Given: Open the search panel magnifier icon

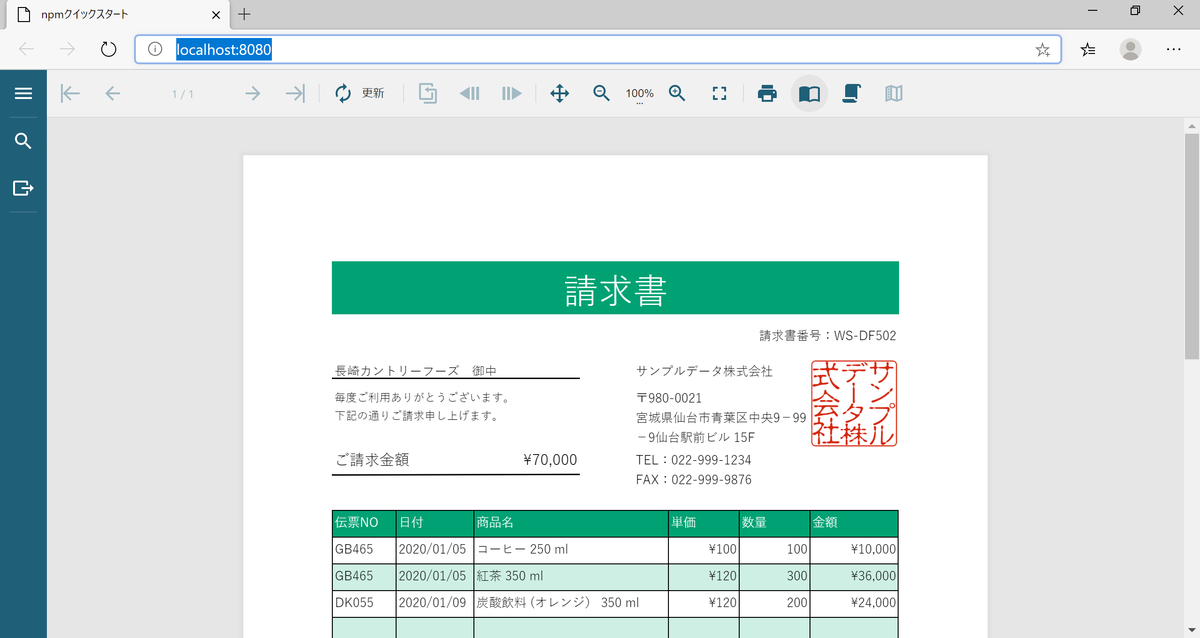Looking at the screenshot, I should 23,141.
